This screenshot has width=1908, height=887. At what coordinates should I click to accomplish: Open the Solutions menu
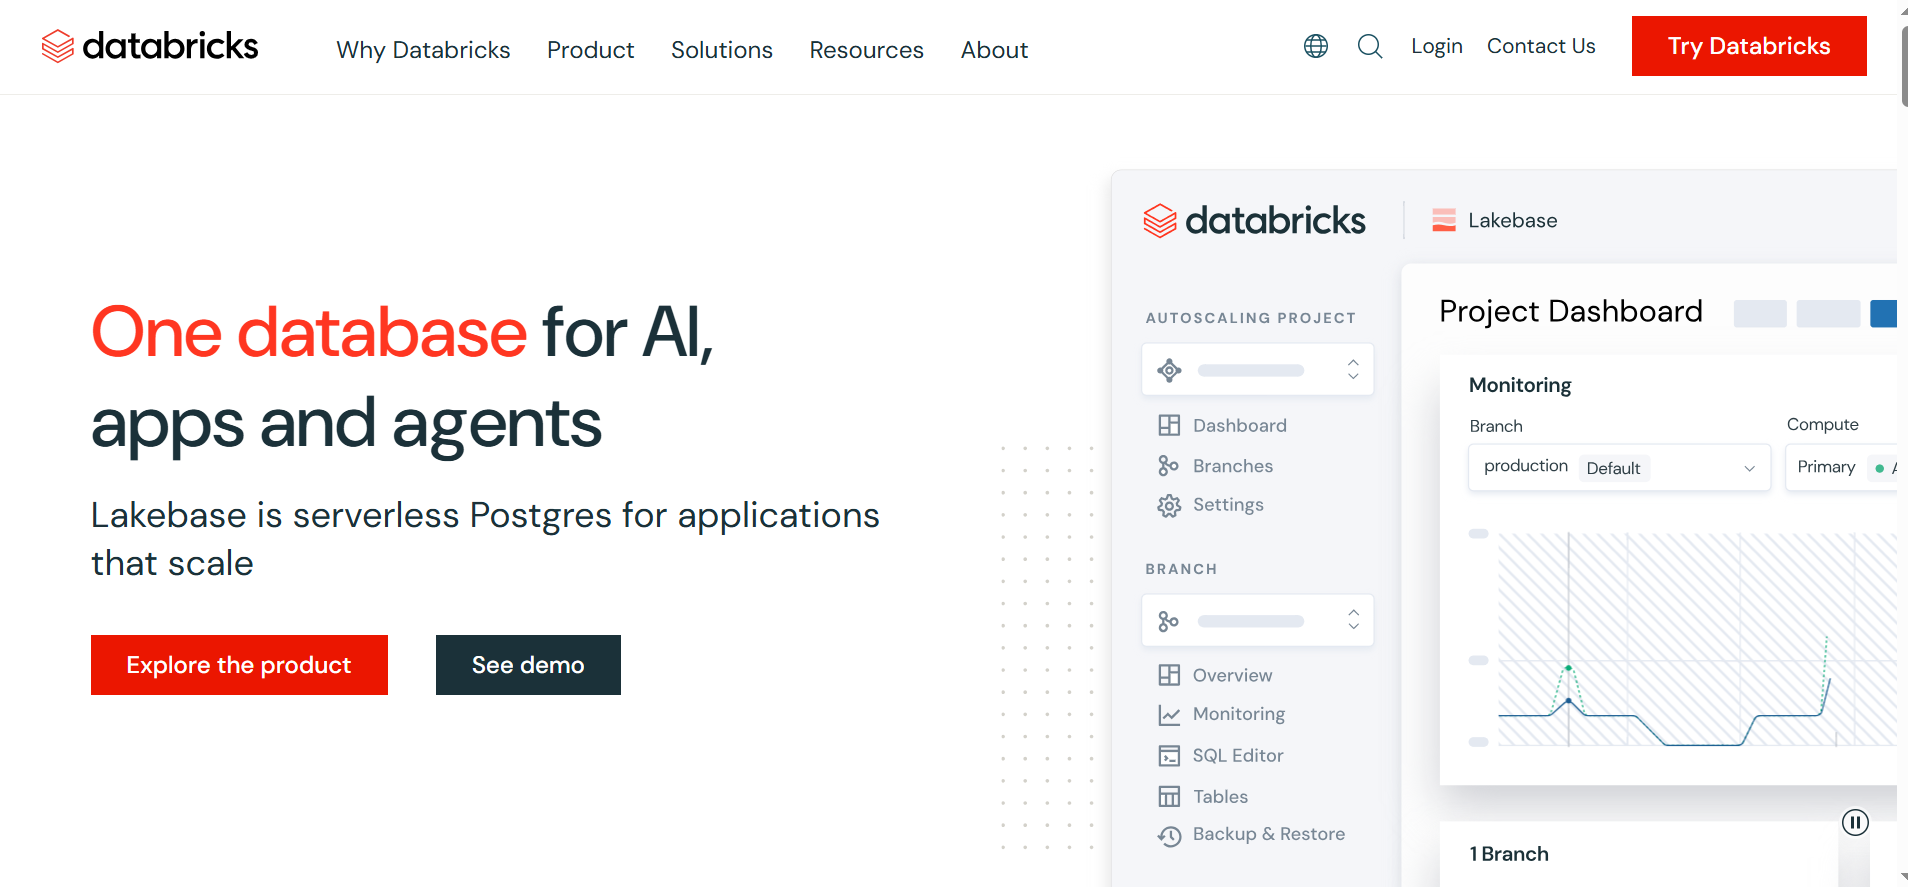pos(722,50)
